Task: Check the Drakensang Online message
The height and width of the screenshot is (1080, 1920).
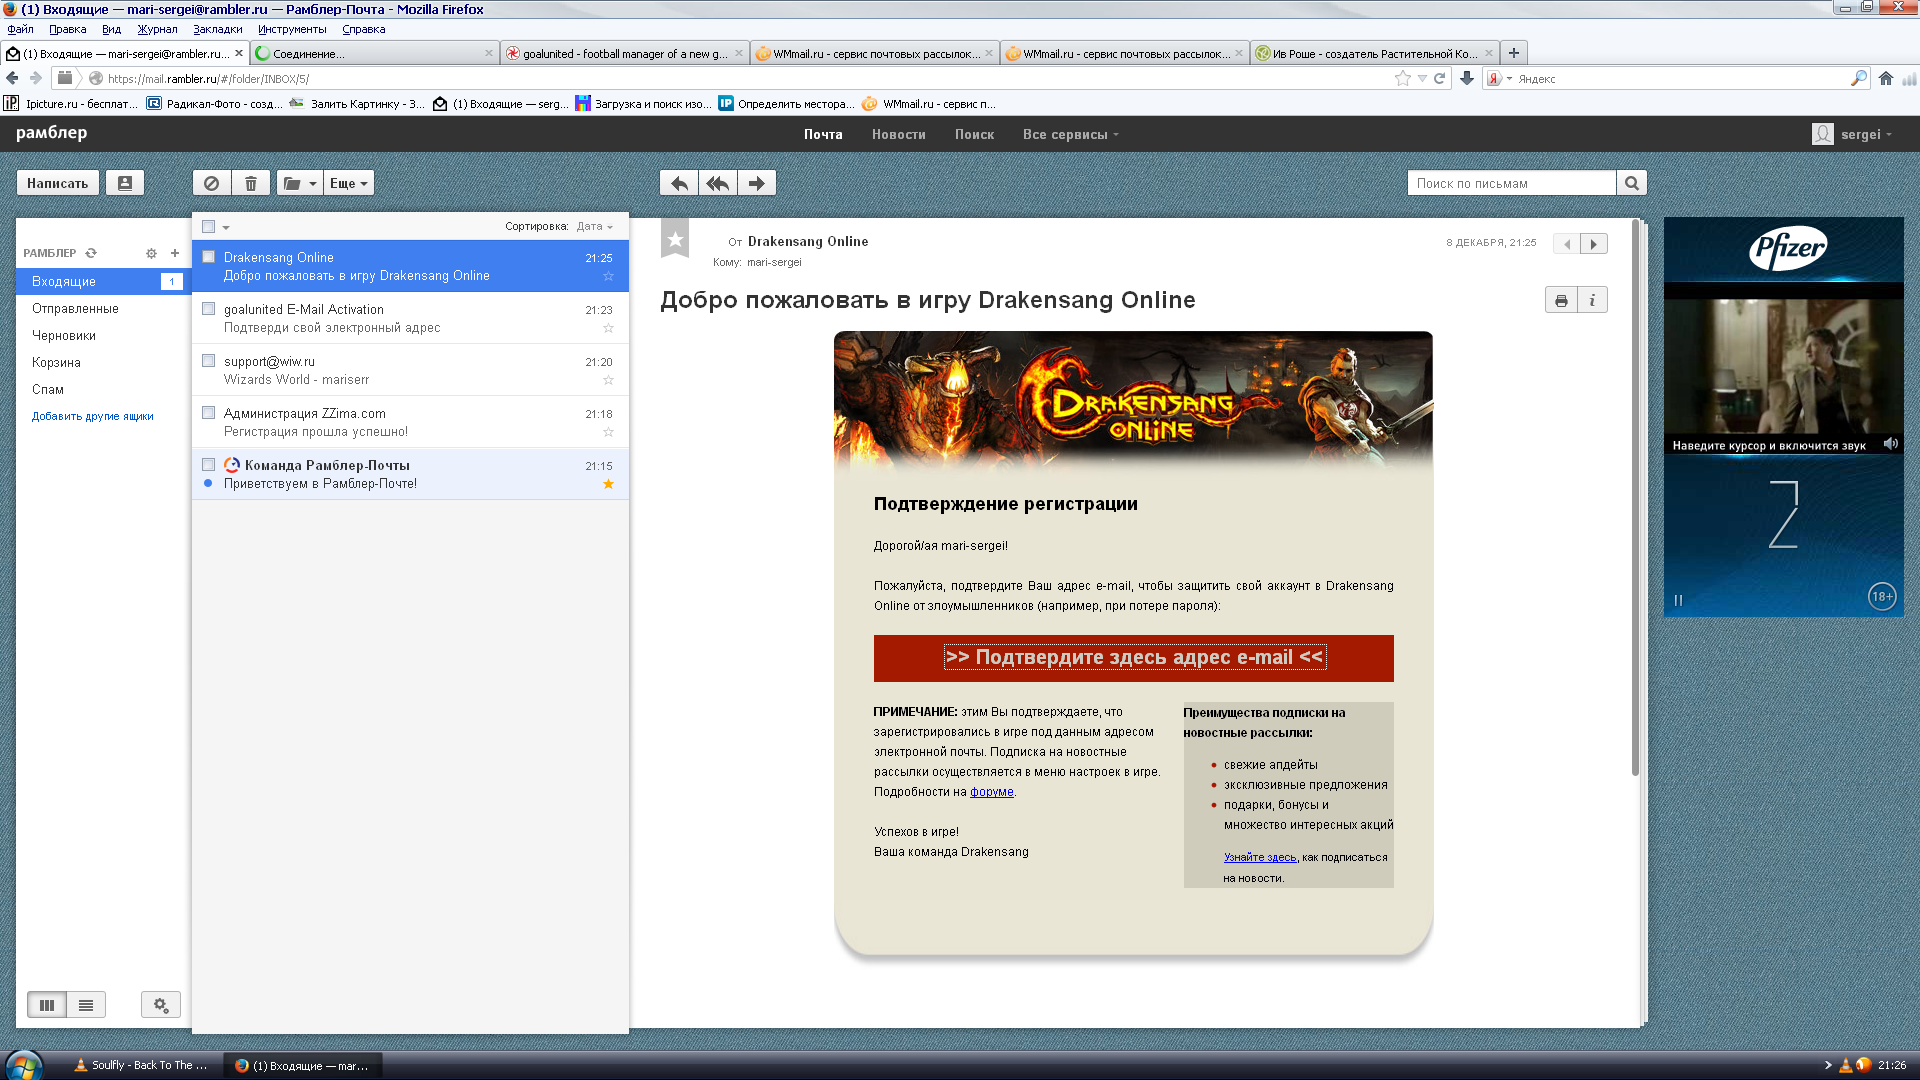Action: (x=209, y=257)
